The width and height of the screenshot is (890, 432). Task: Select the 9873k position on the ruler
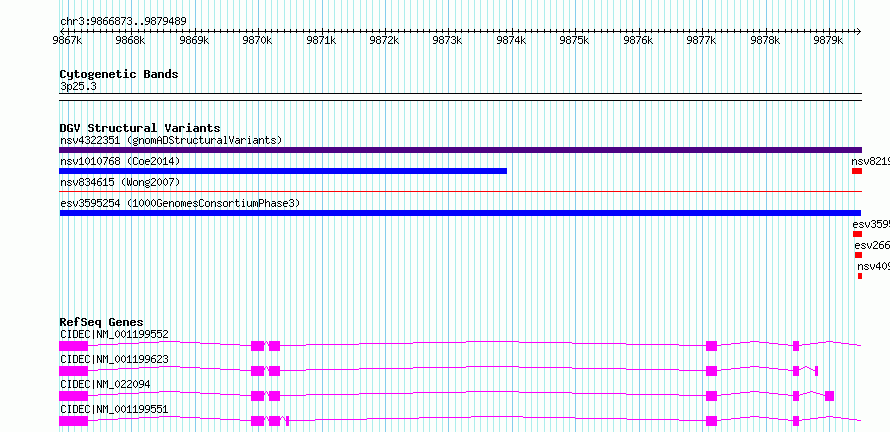coord(448,40)
